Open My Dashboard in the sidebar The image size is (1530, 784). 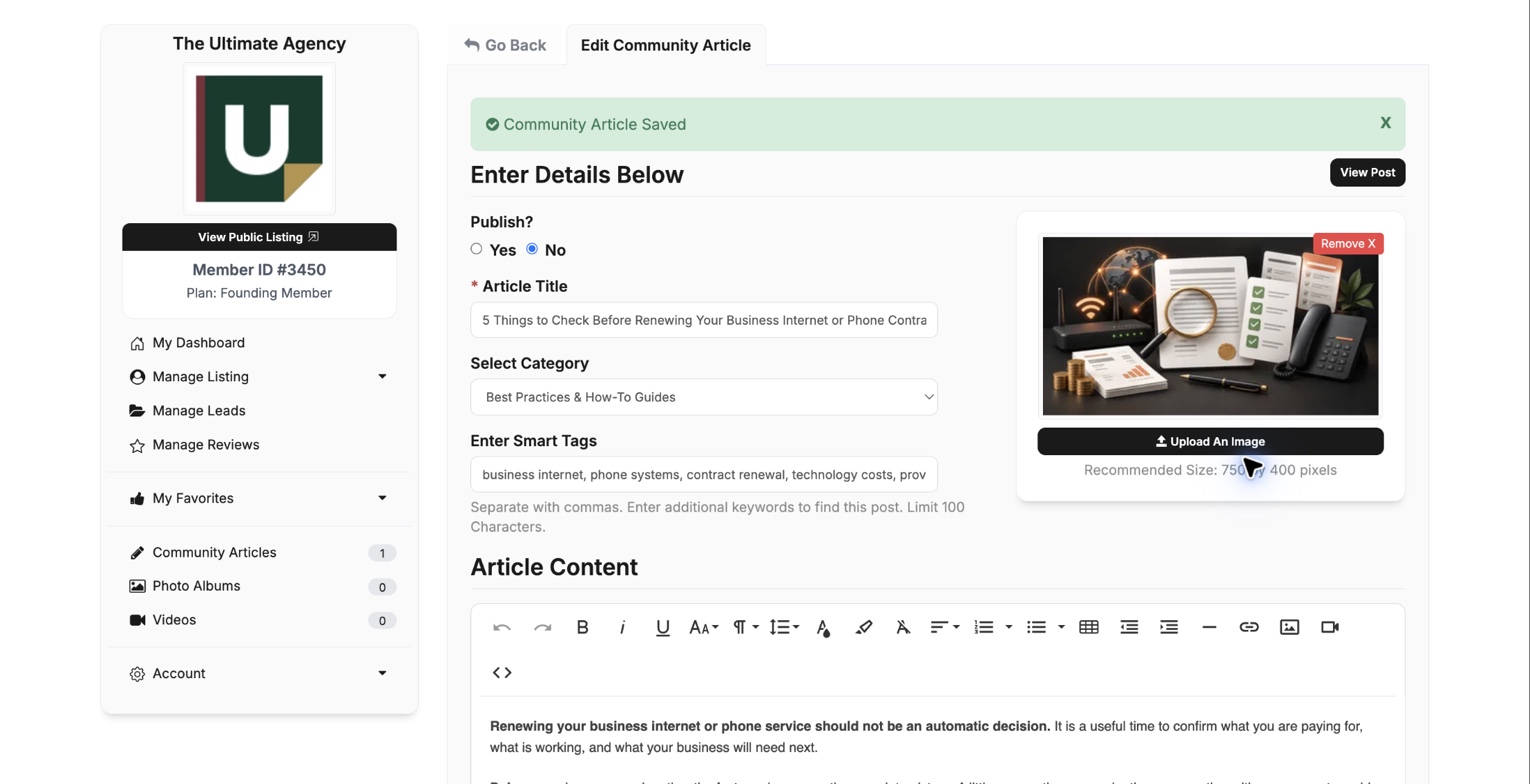199,343
